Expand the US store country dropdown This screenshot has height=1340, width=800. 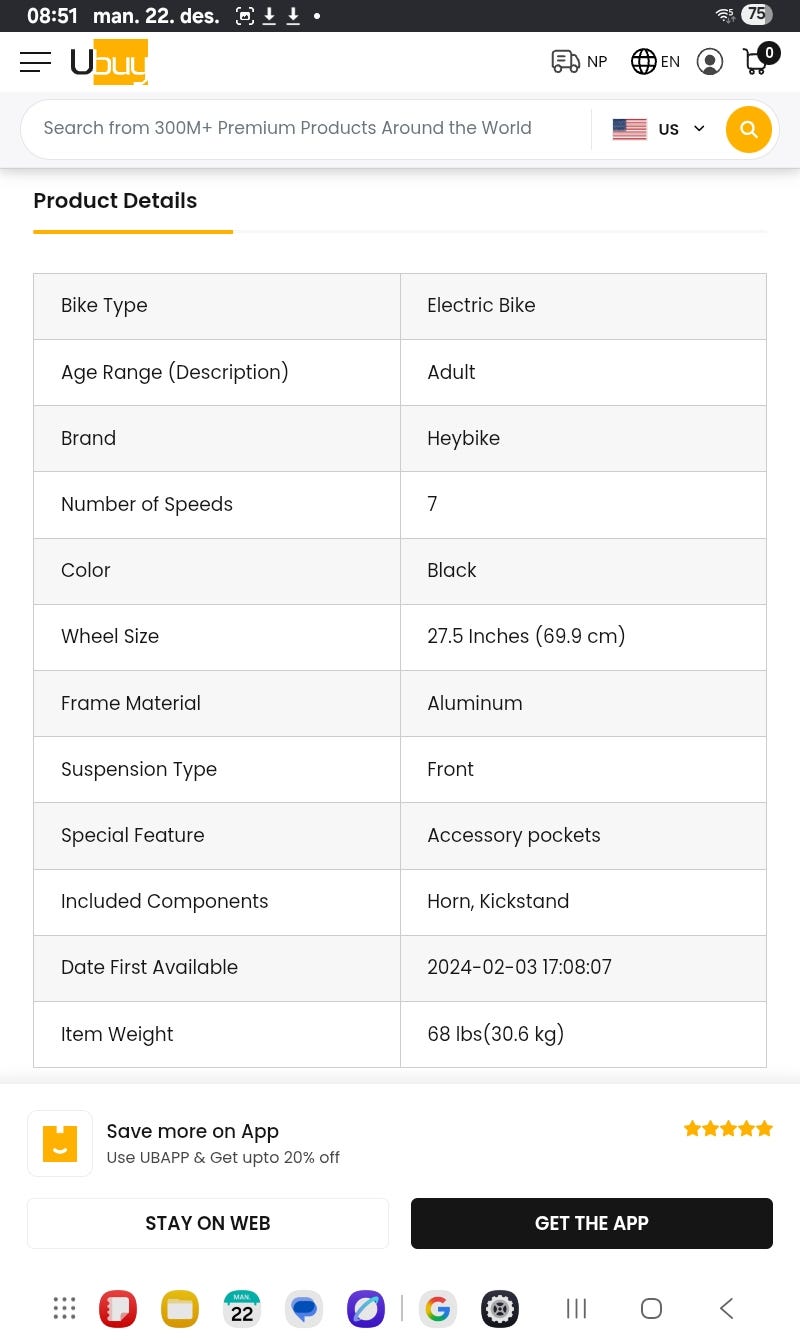(658, 129)
